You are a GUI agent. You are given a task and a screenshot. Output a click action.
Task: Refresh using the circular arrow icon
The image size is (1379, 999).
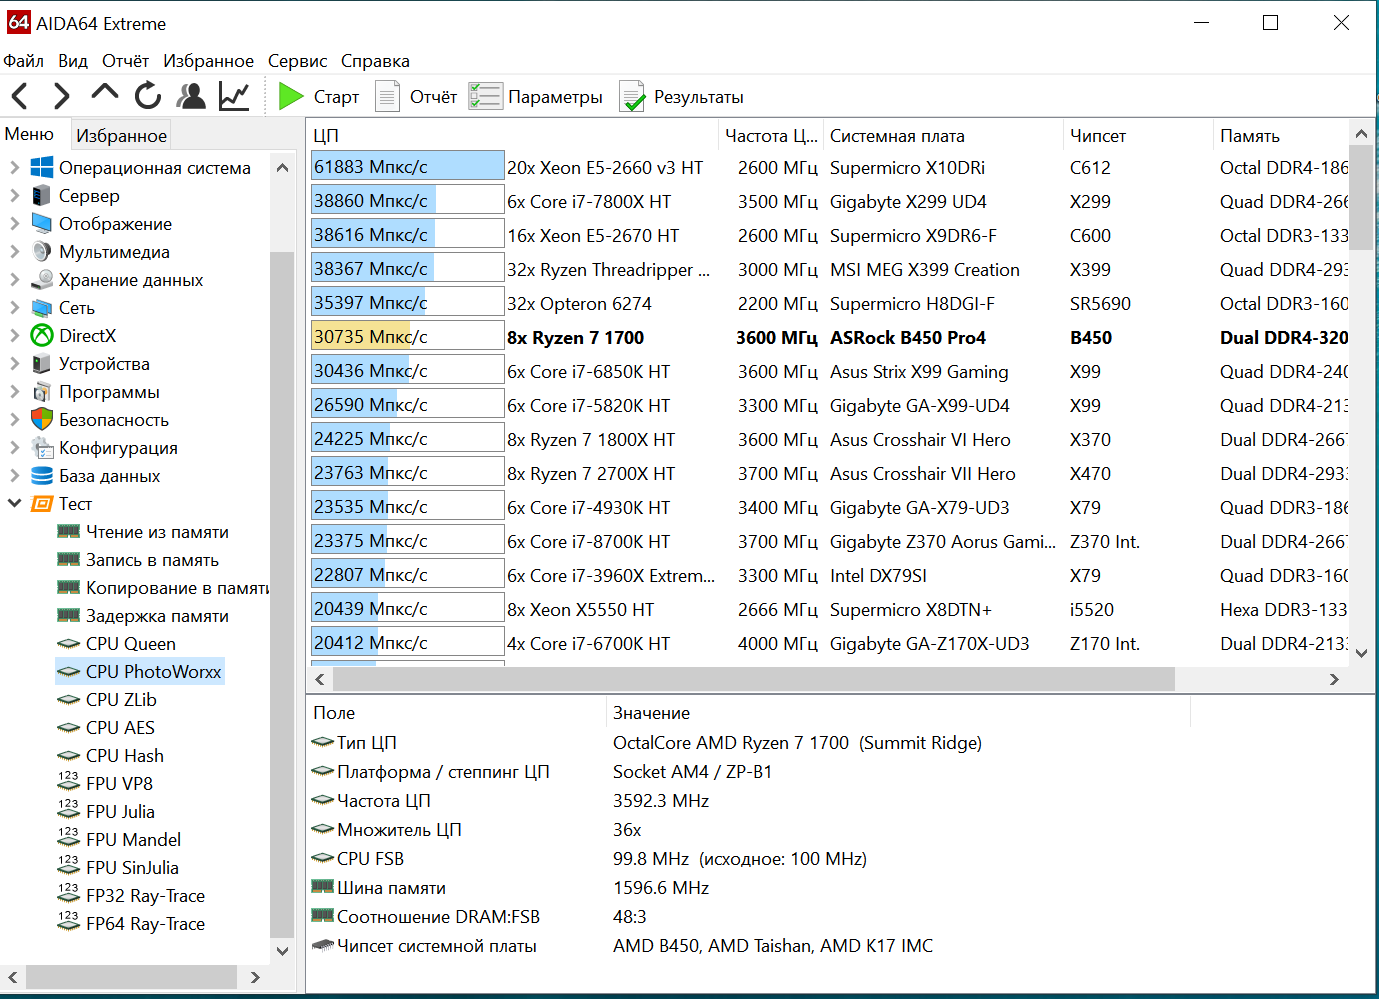click(x=148, y=96)
